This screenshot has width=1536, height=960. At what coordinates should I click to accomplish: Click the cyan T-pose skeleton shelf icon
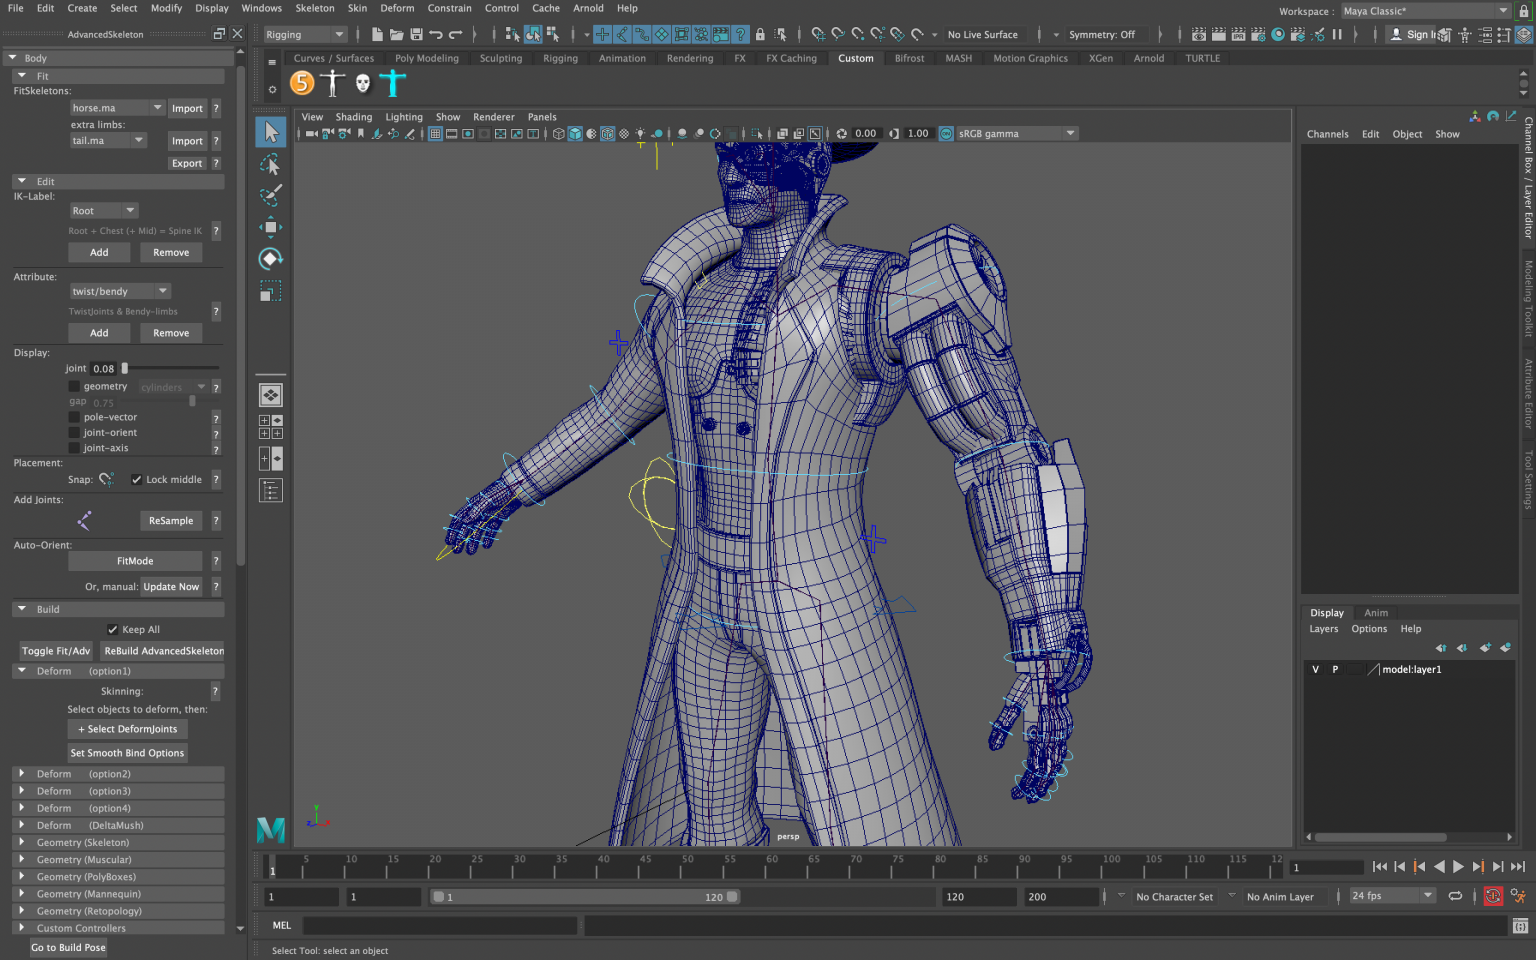(x=393, y=84)
